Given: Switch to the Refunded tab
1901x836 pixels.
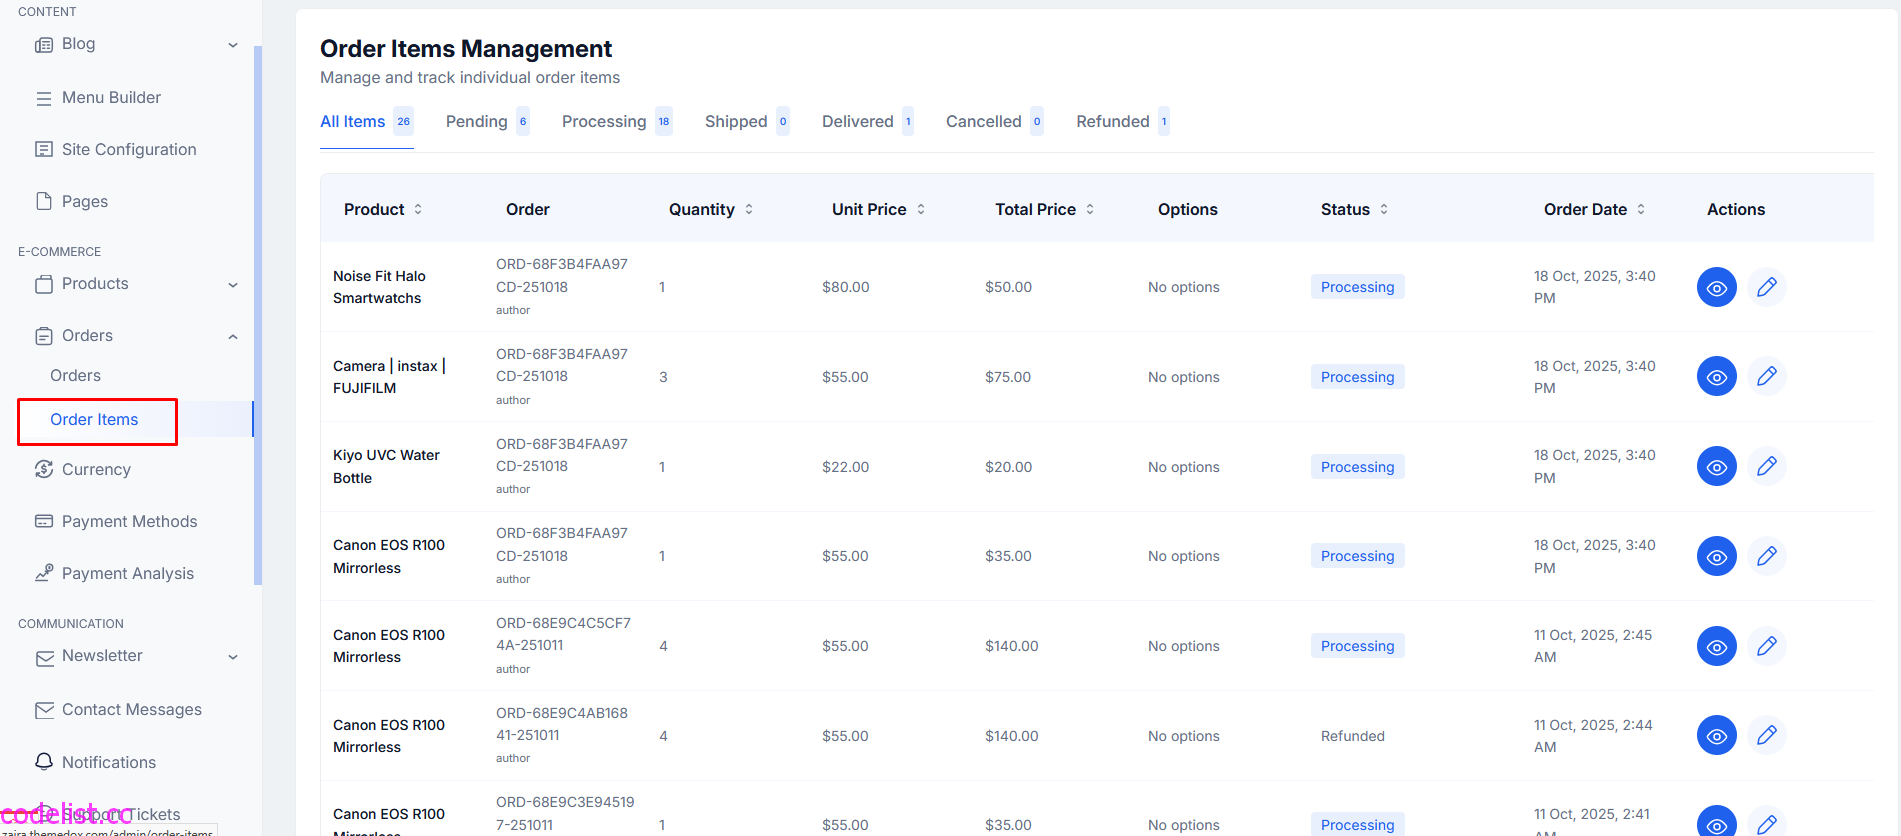Looking at the screenshot, I should [x=1122, y=121].
